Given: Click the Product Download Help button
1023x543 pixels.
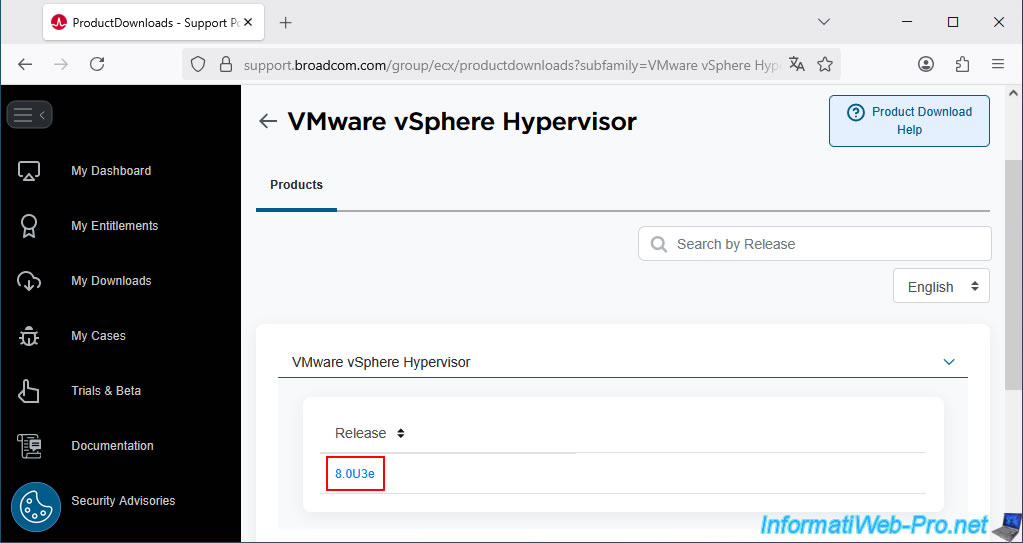Looking at the screenshot, I should 909,121.
